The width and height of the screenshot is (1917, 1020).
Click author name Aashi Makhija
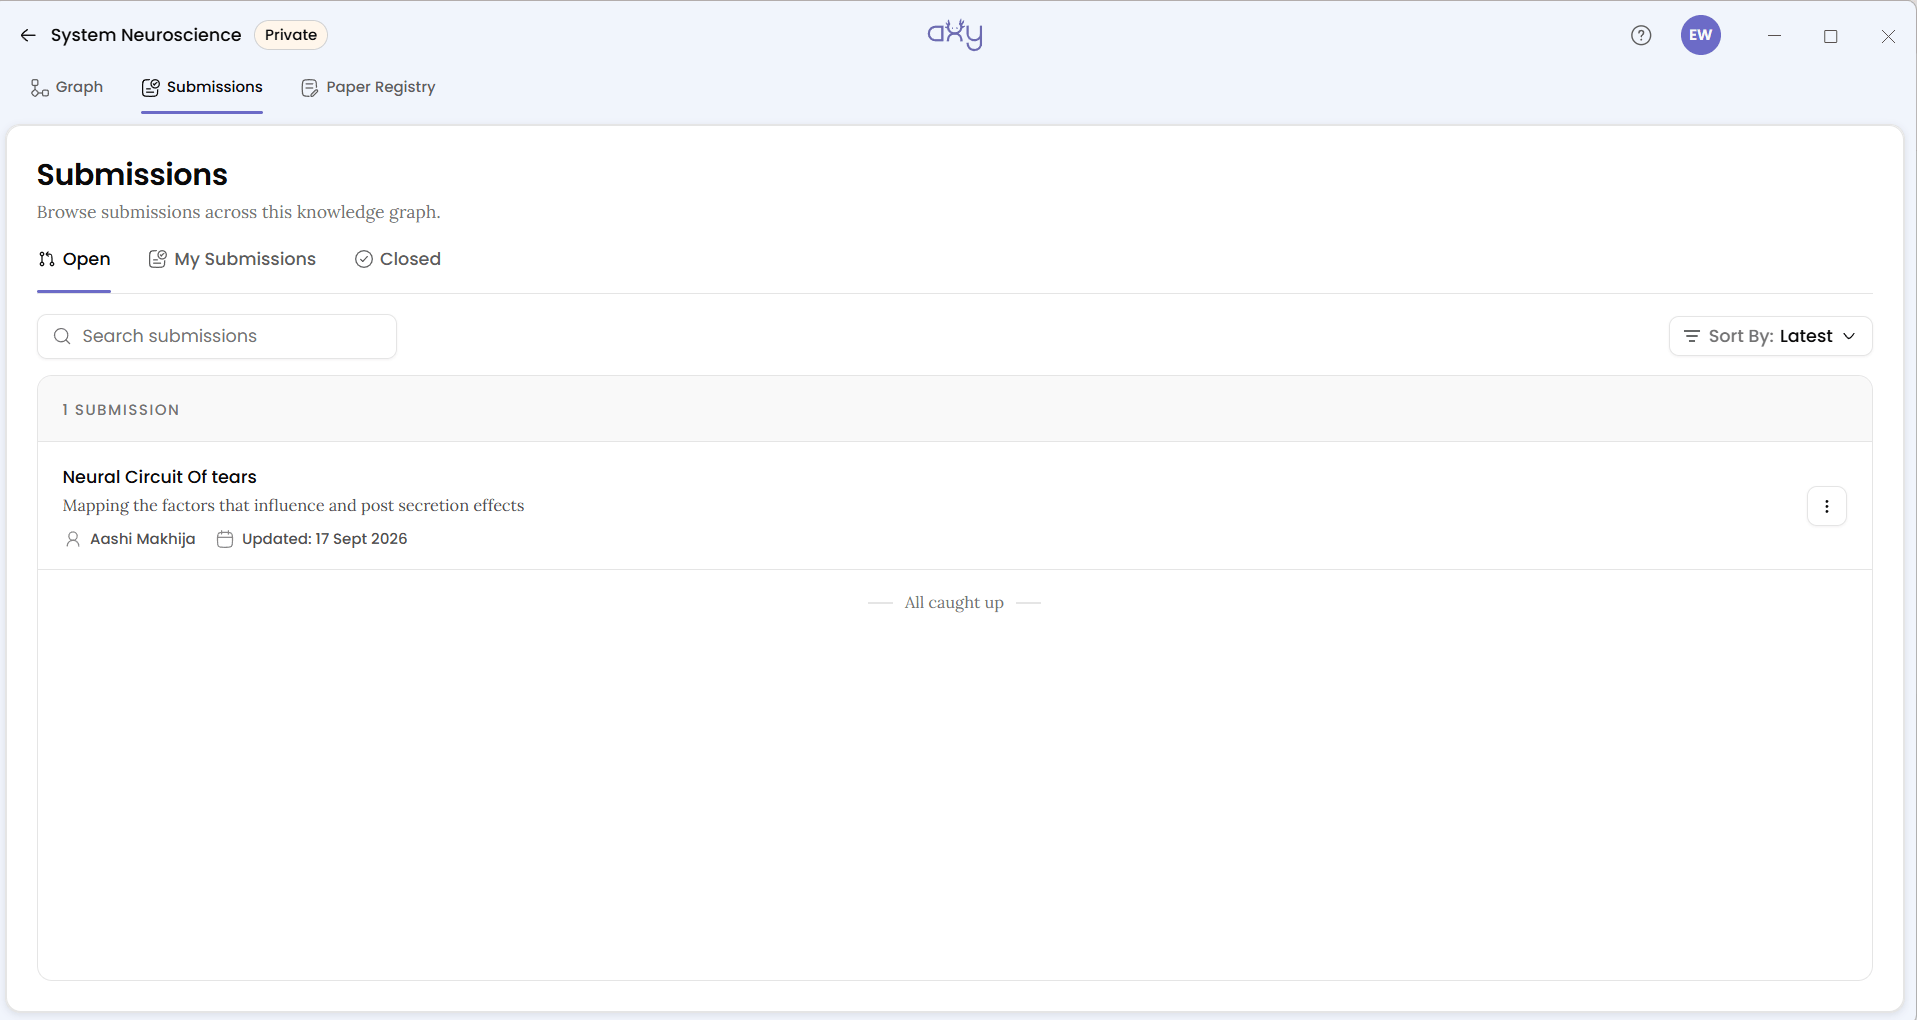coord(143,539)
